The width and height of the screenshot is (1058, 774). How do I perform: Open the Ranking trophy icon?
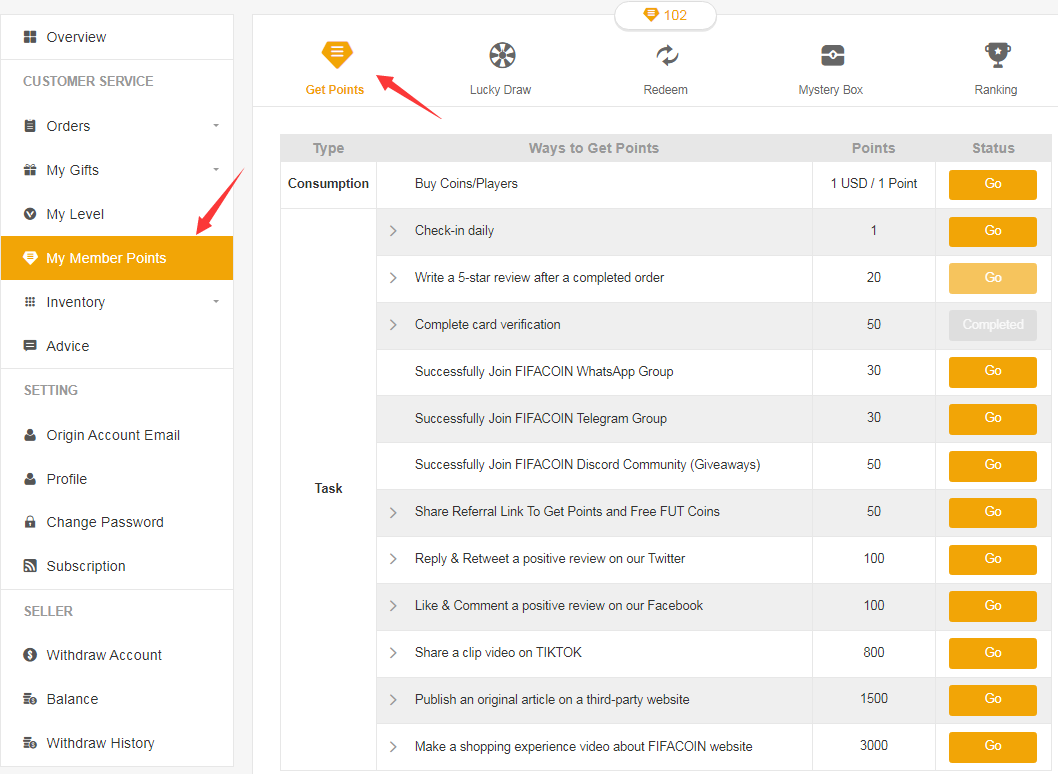[996, 54]
